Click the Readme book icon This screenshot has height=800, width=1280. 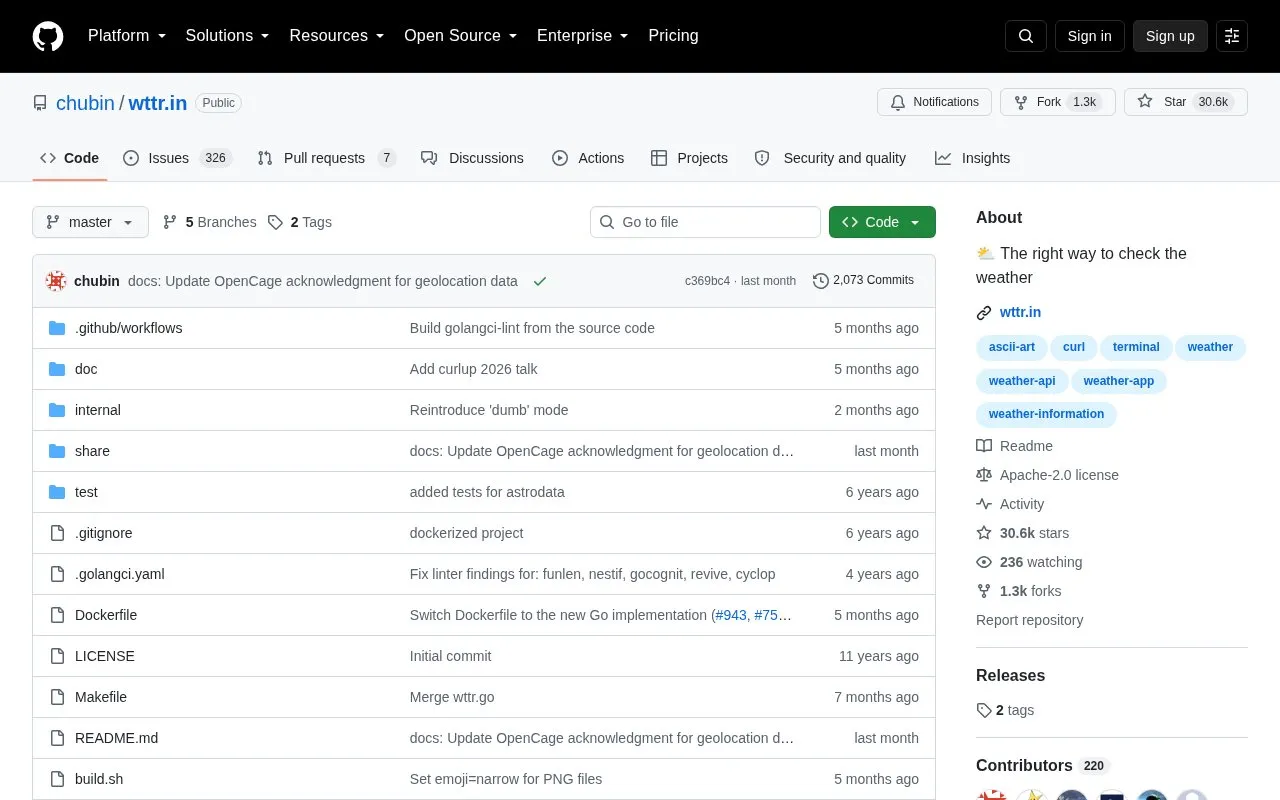[984, 446]
